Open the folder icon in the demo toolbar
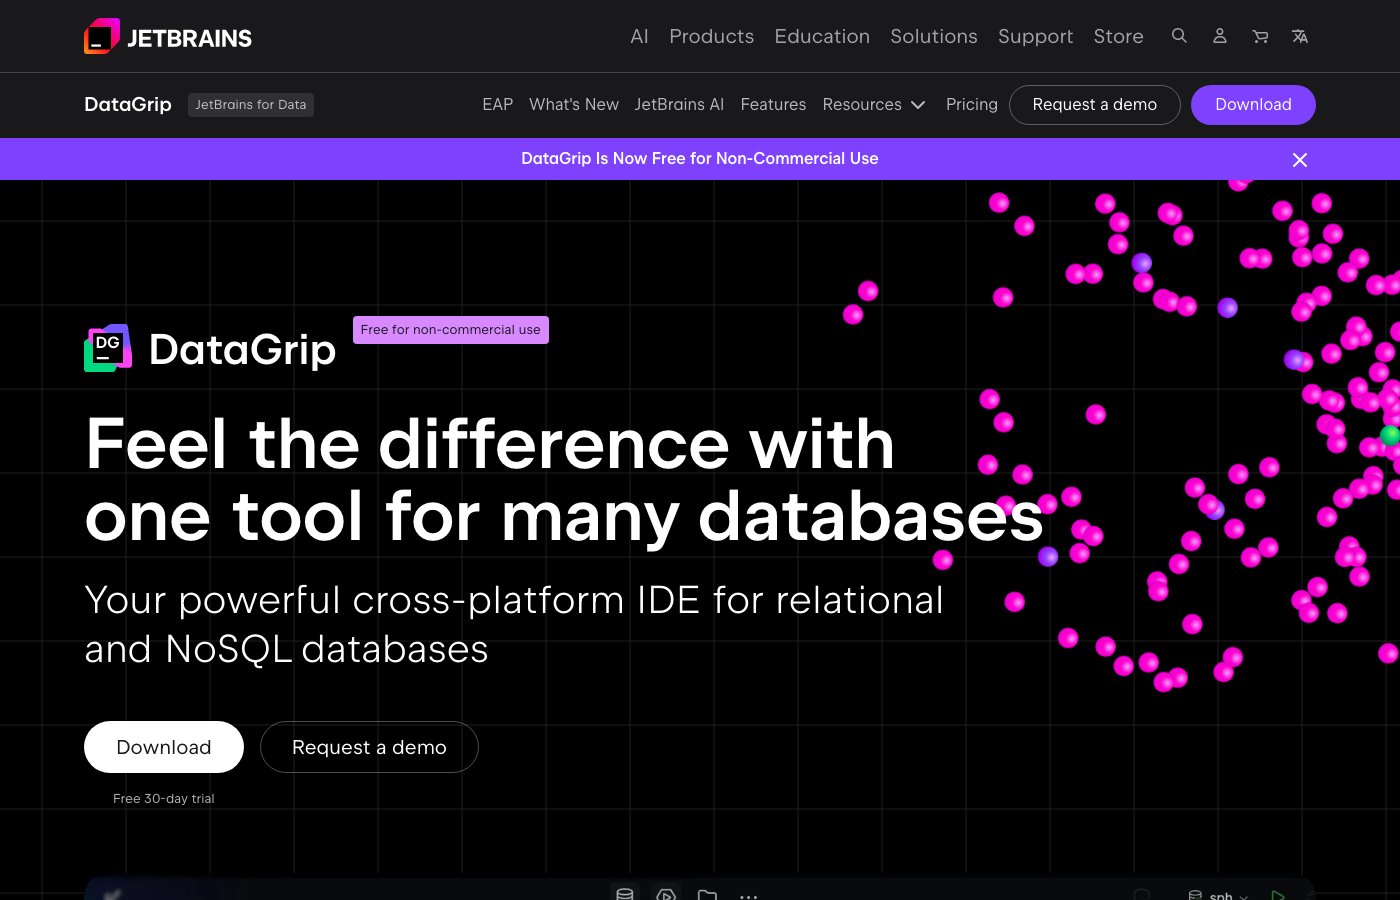The width and height of the screenshot is (1400, 900). coord(707,894)
